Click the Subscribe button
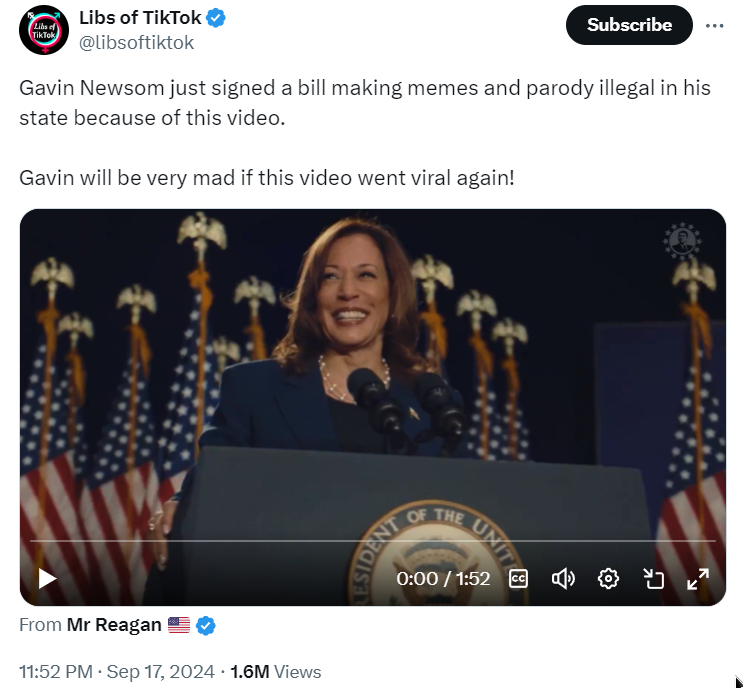 (629, 25)
